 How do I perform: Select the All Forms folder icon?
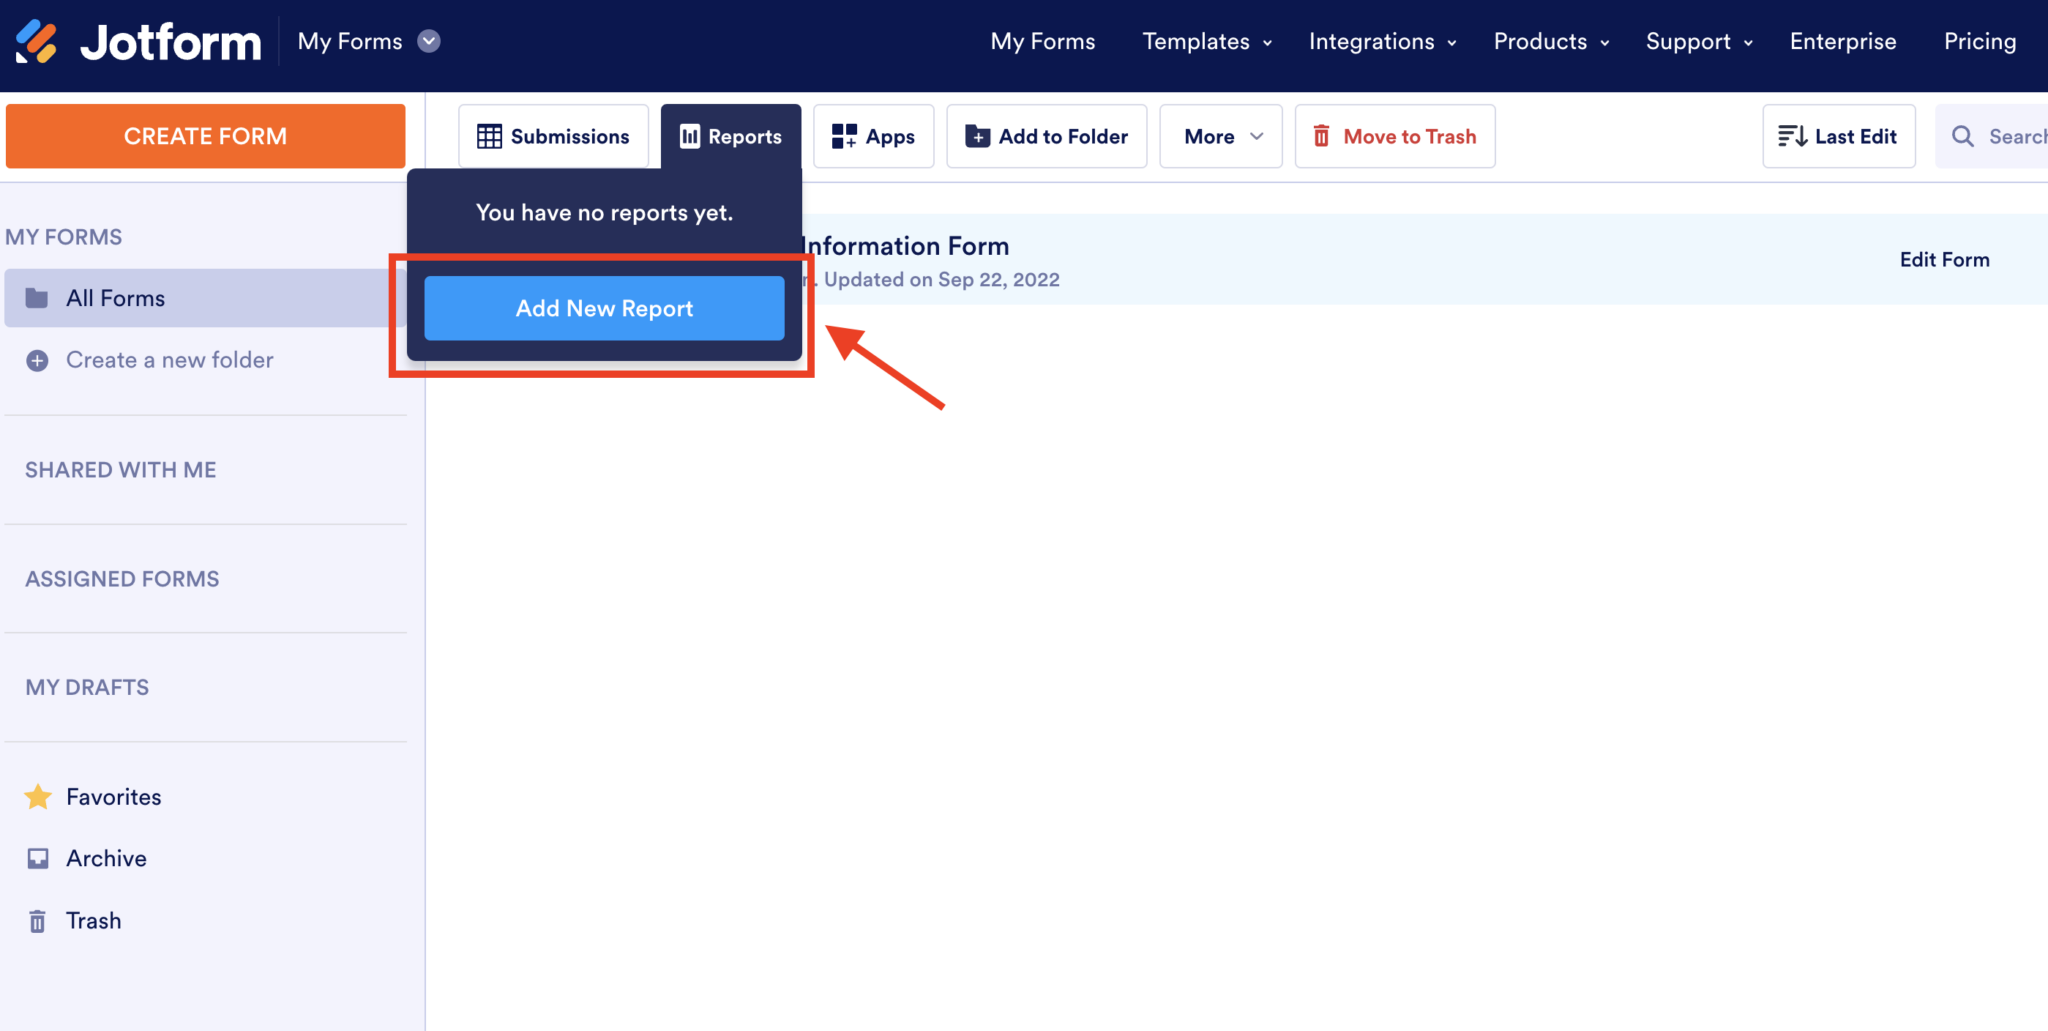coord(37,297)
